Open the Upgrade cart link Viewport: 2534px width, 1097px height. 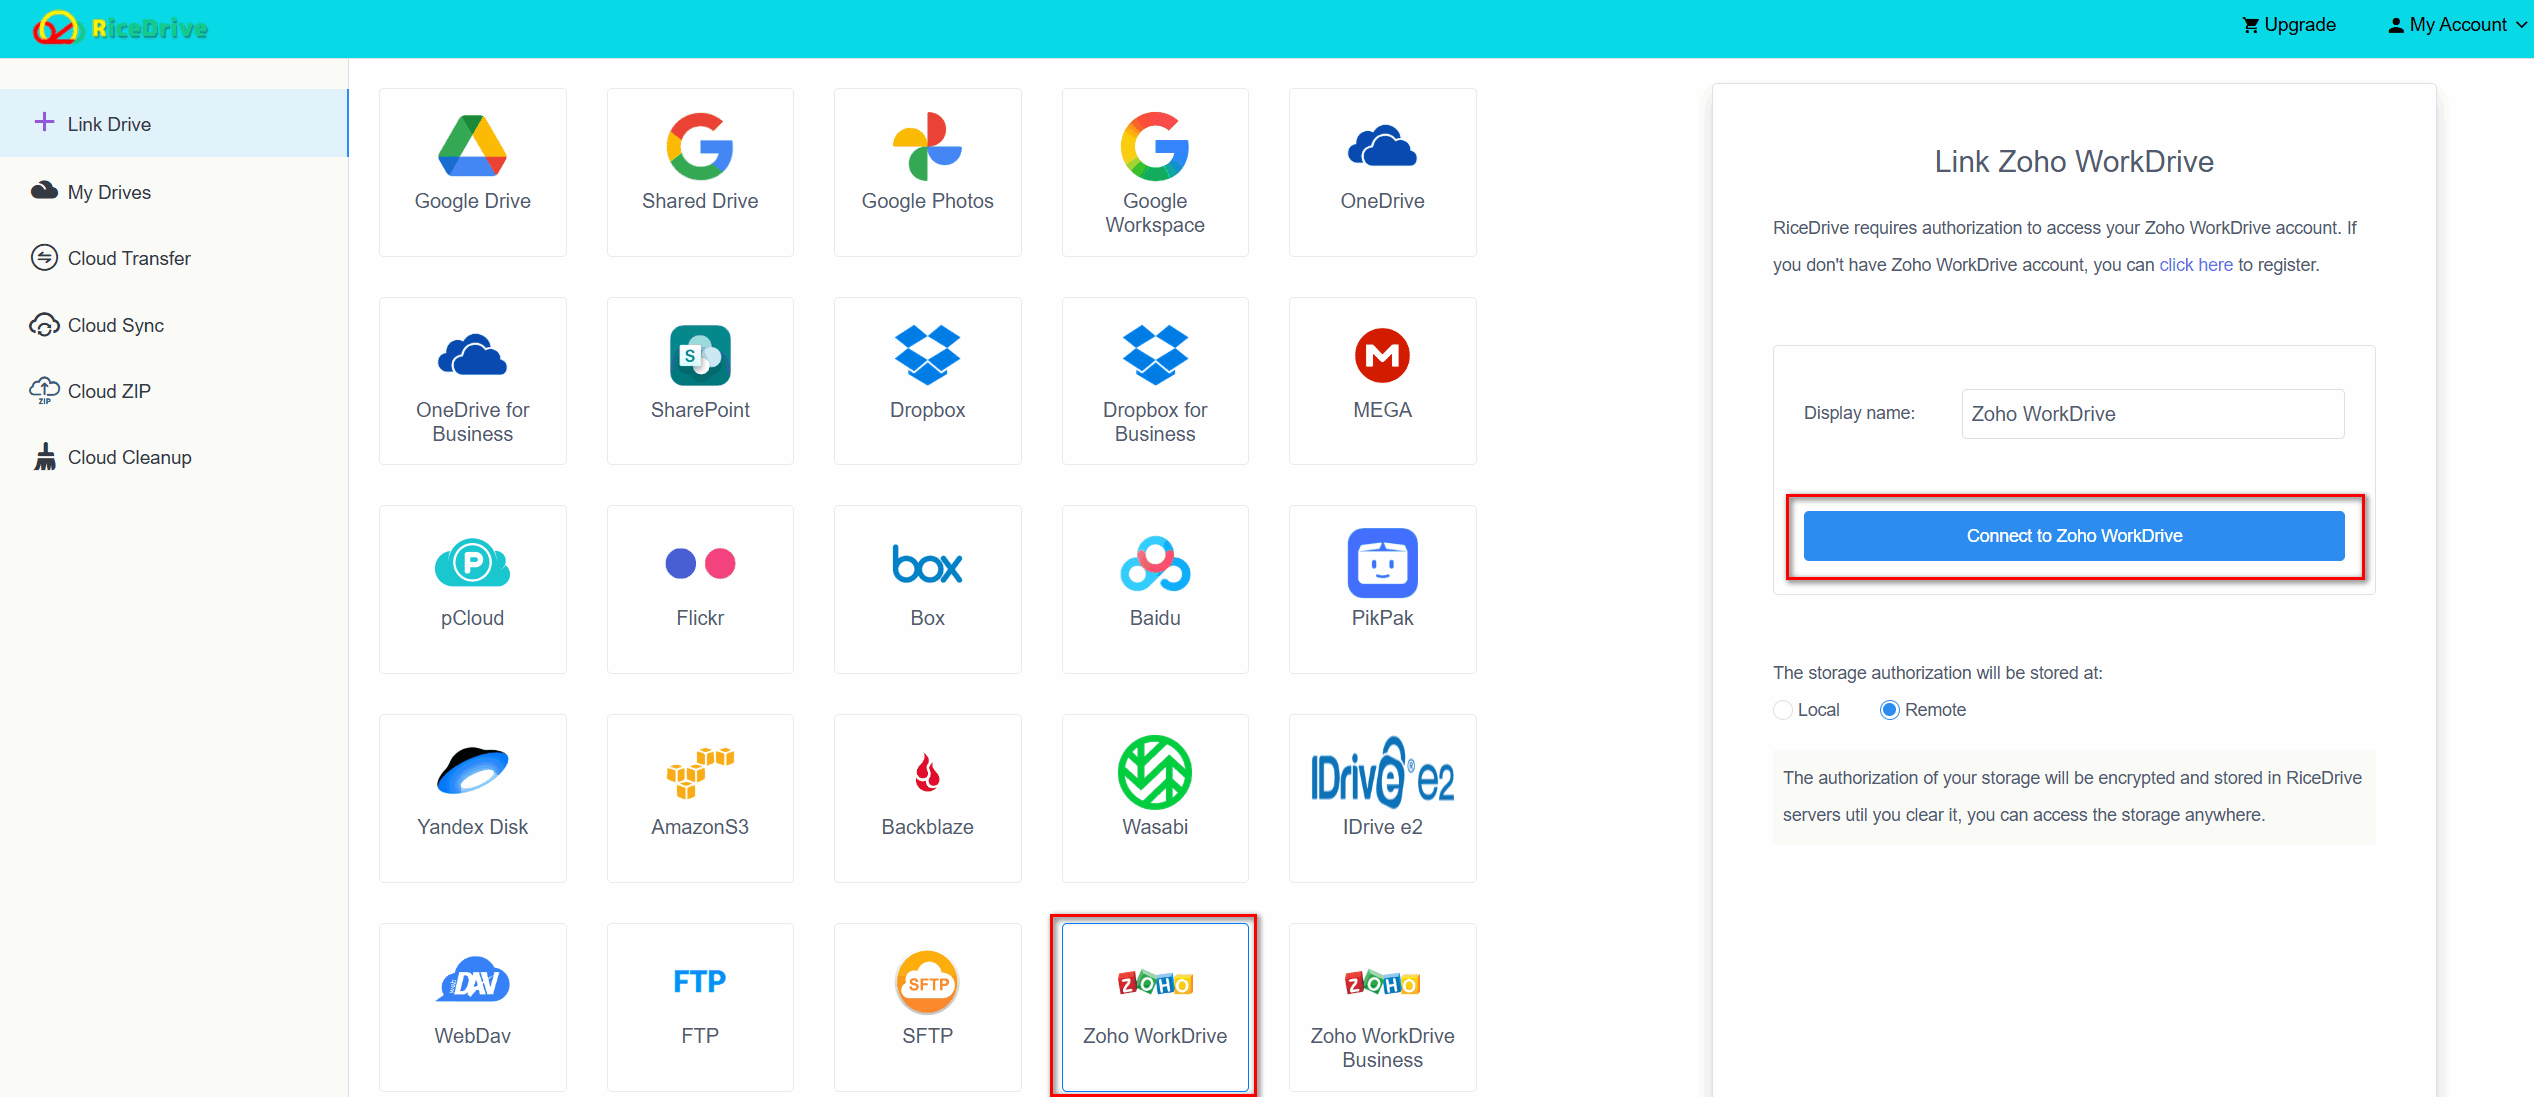click(2288, 25)
